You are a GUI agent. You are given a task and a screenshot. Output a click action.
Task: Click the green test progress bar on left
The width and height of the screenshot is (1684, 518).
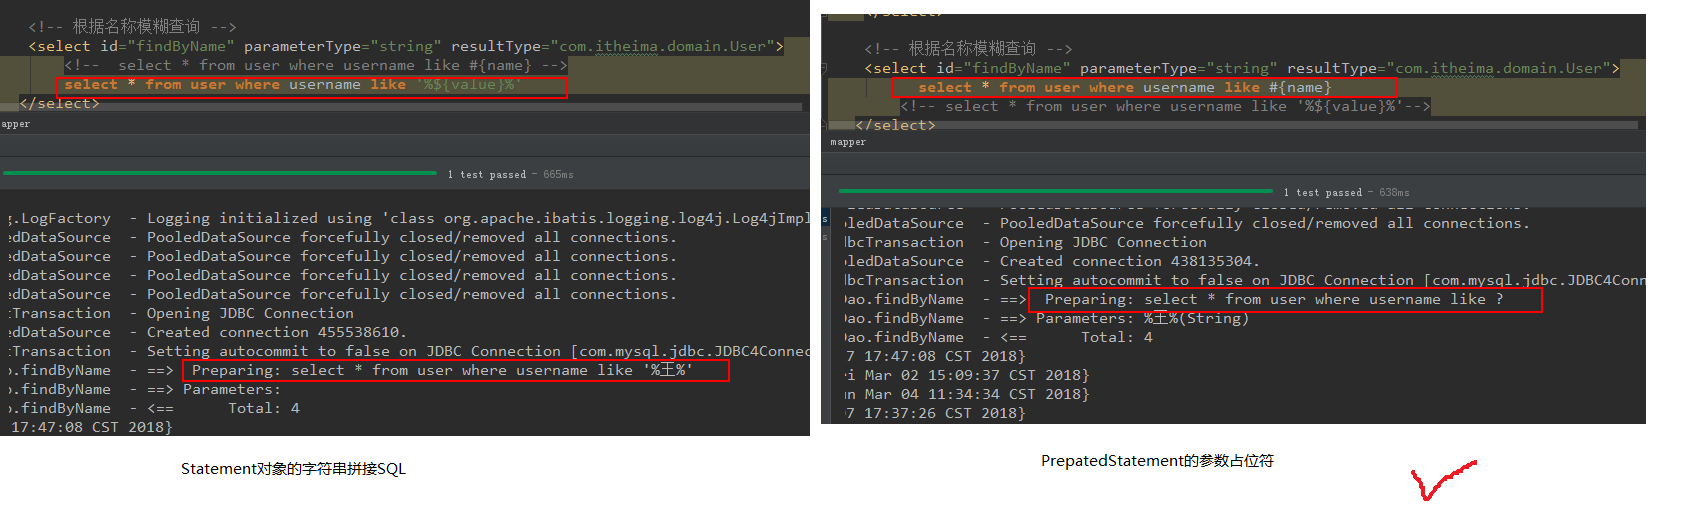click(x=220, y=173)
